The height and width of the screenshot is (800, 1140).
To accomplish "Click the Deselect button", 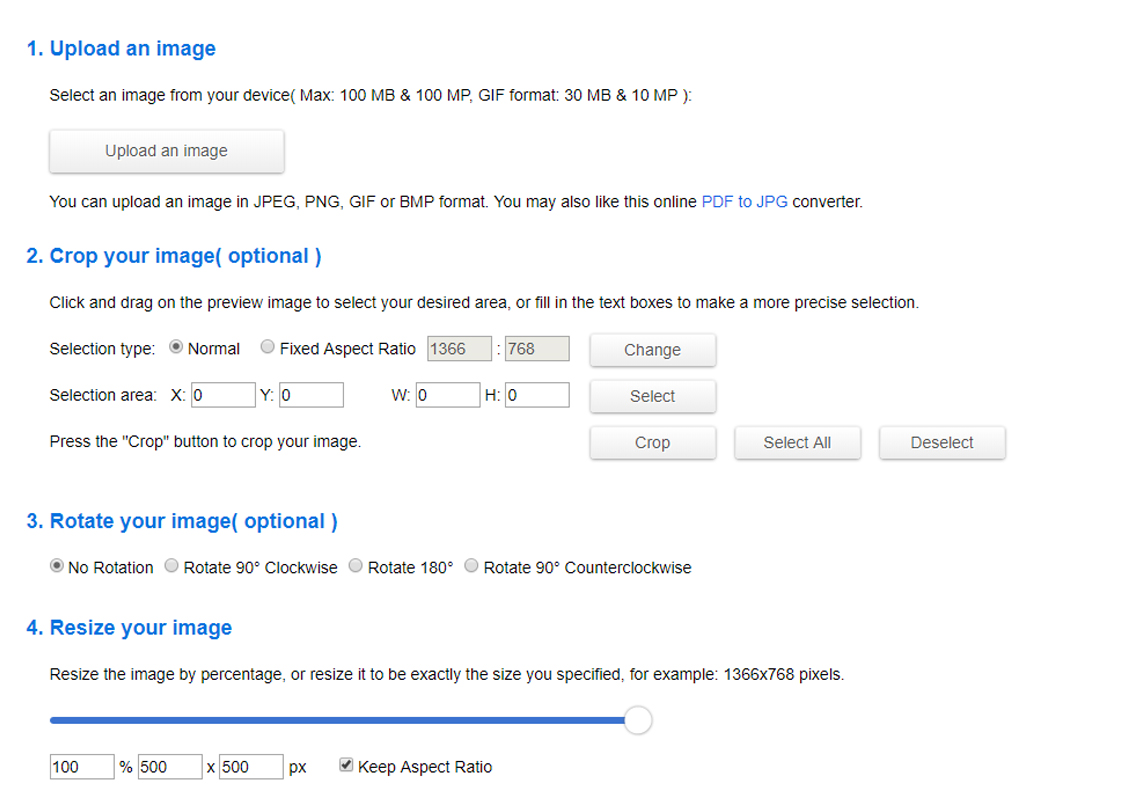I will (x=942, y=443).
